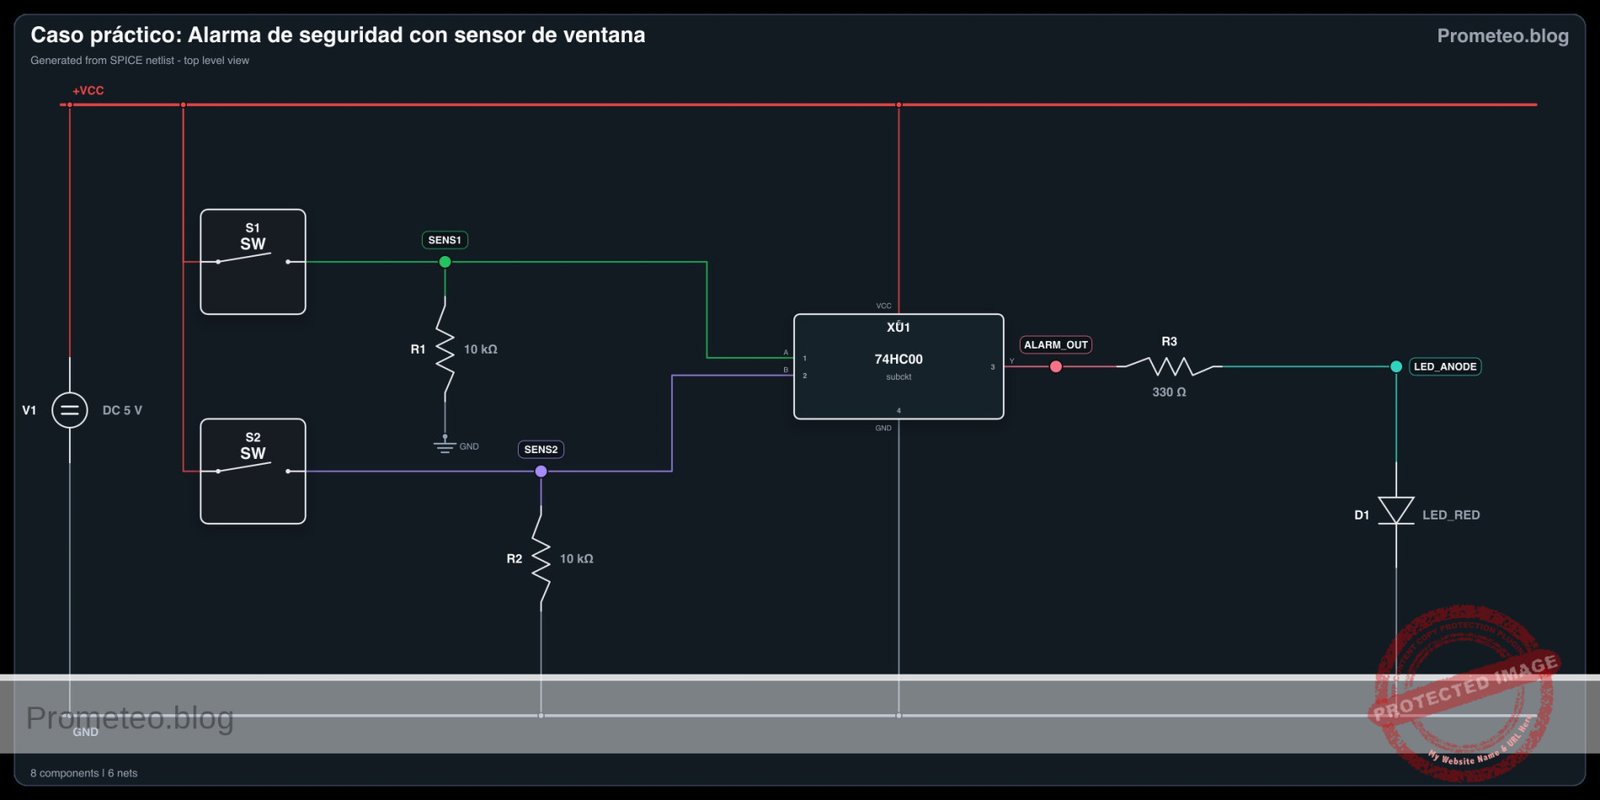Click the teal LED_ANODE node dot
Screen dimensions: 1600x800
click(1396, 366)
